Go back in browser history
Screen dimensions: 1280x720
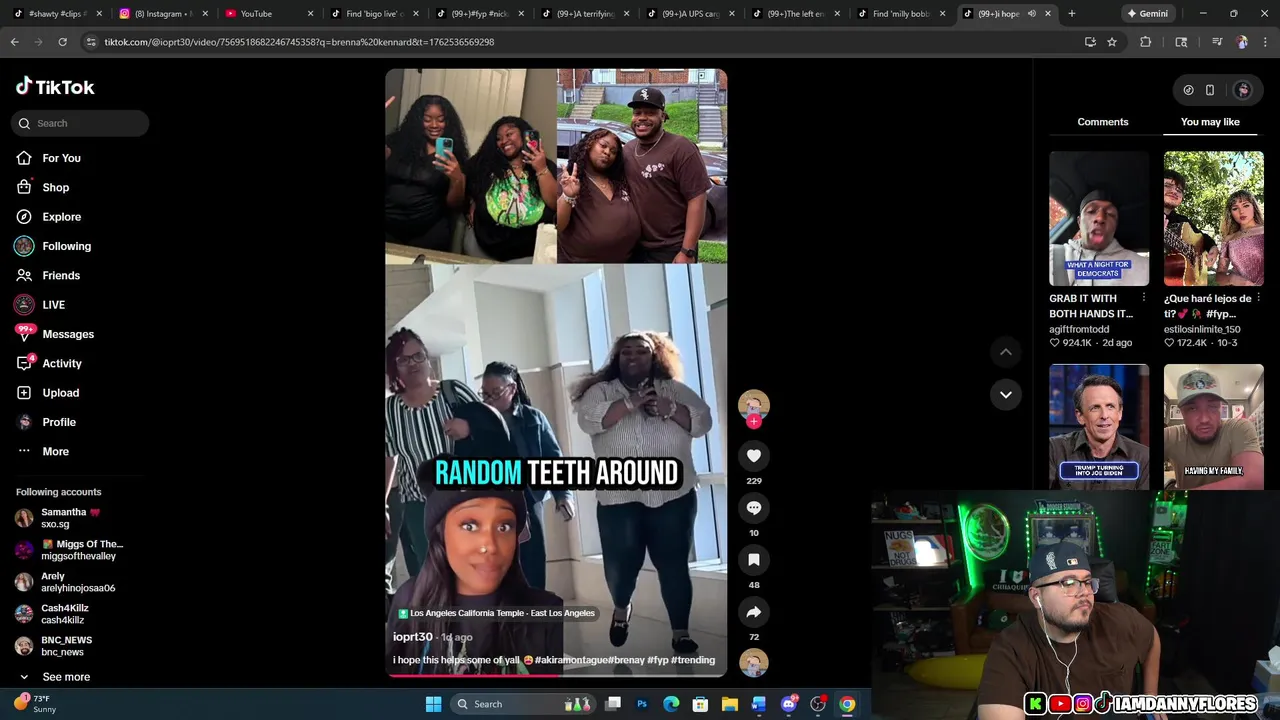click(14, 42)
